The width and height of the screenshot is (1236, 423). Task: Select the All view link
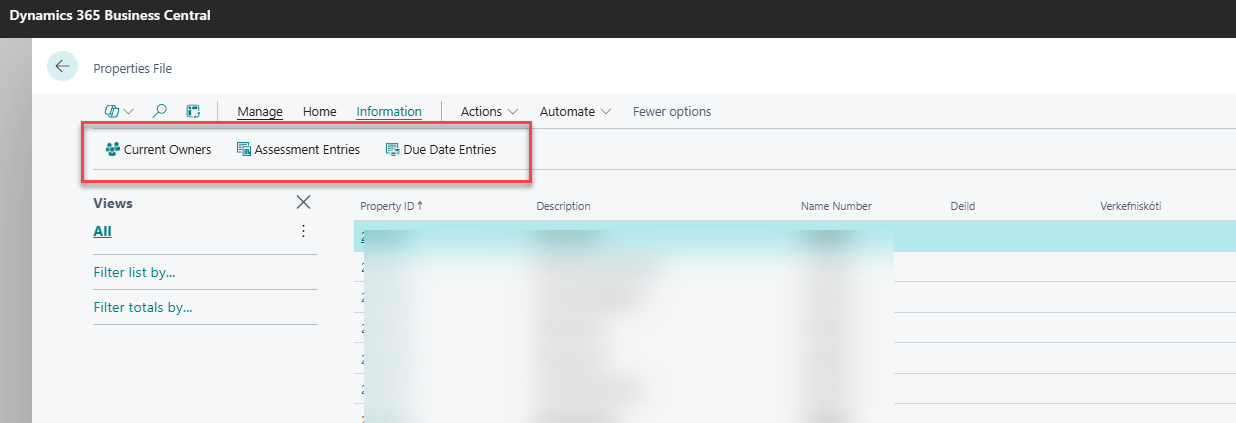click(x=102, y=231)
